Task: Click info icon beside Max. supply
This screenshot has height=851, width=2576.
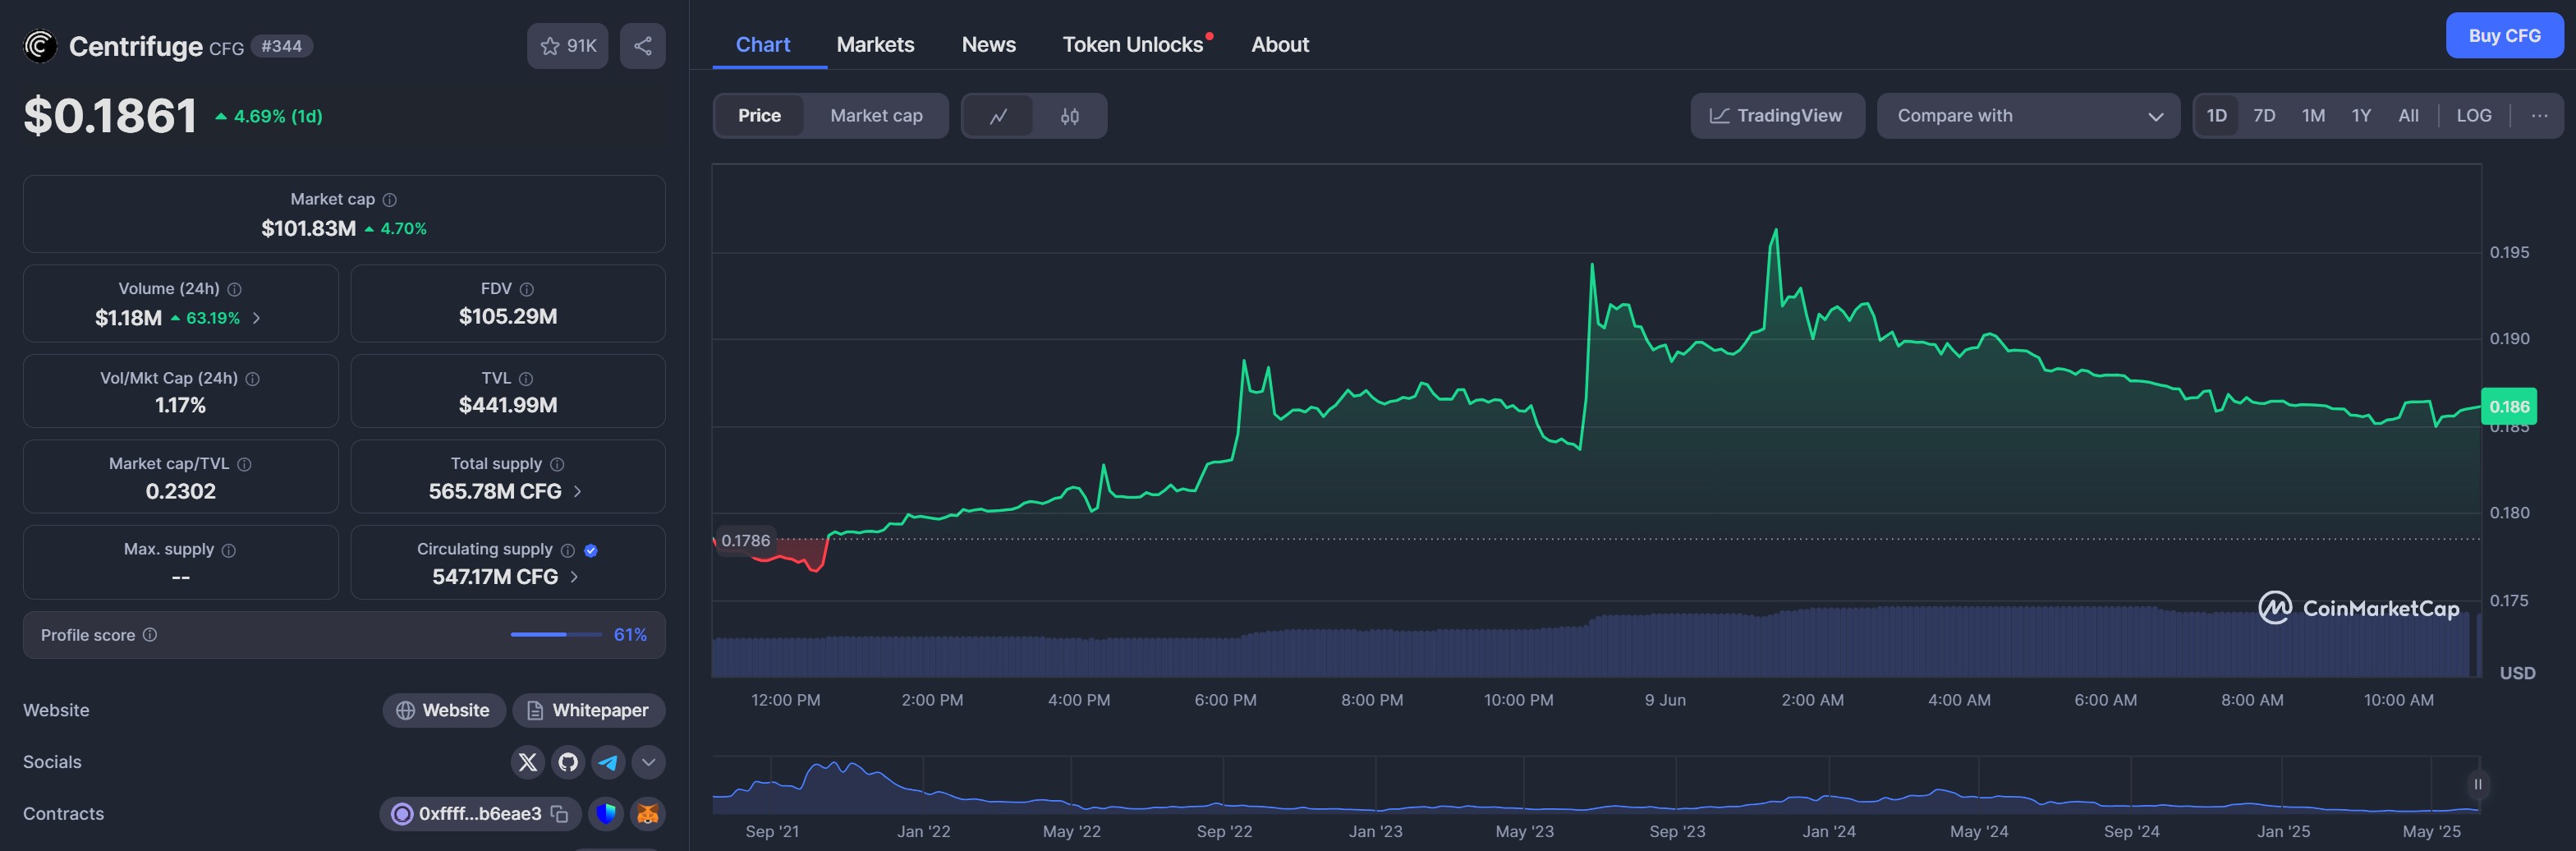Action: click(x=229, y=550)
